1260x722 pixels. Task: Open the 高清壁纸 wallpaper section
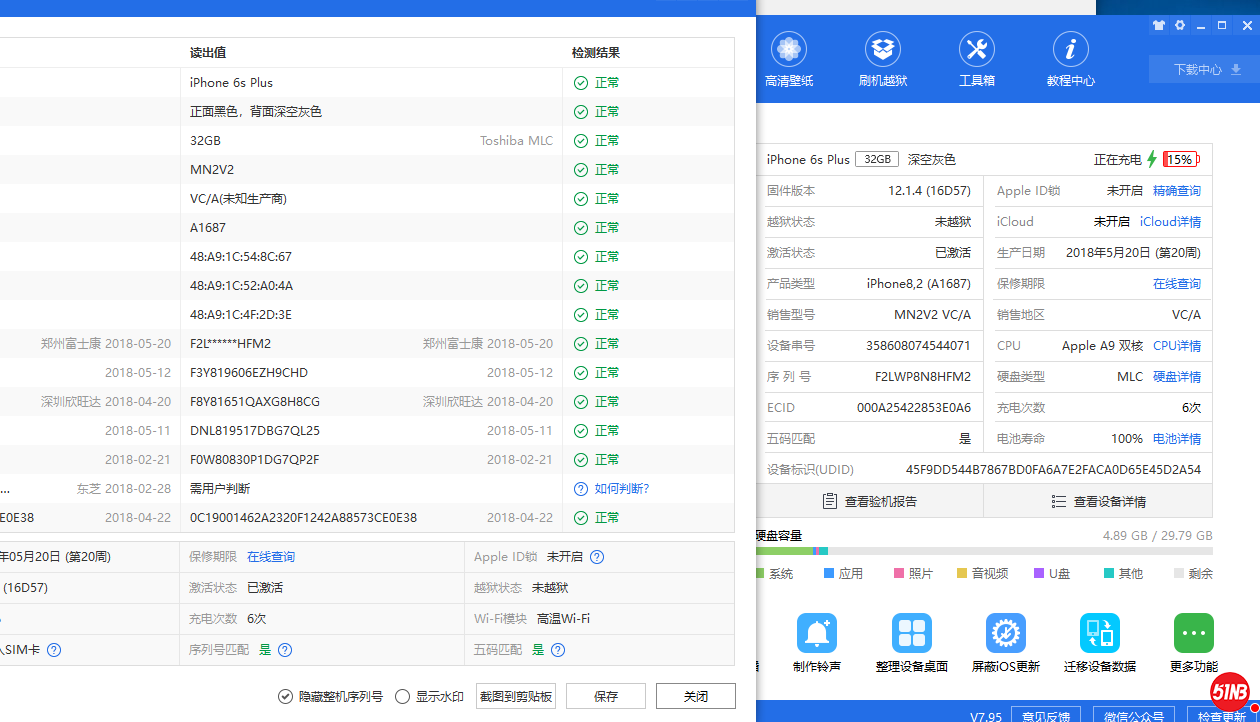[x=789, y=59]
